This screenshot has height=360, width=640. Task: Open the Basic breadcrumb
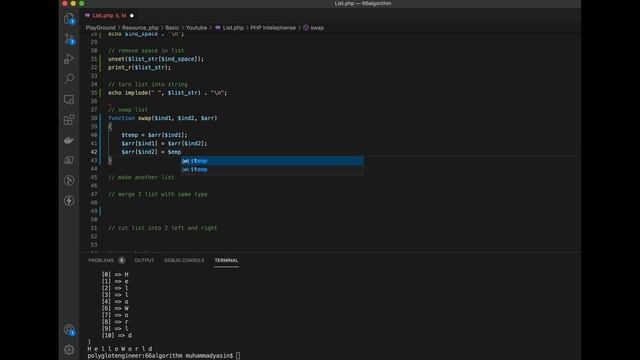click(172, 28)
